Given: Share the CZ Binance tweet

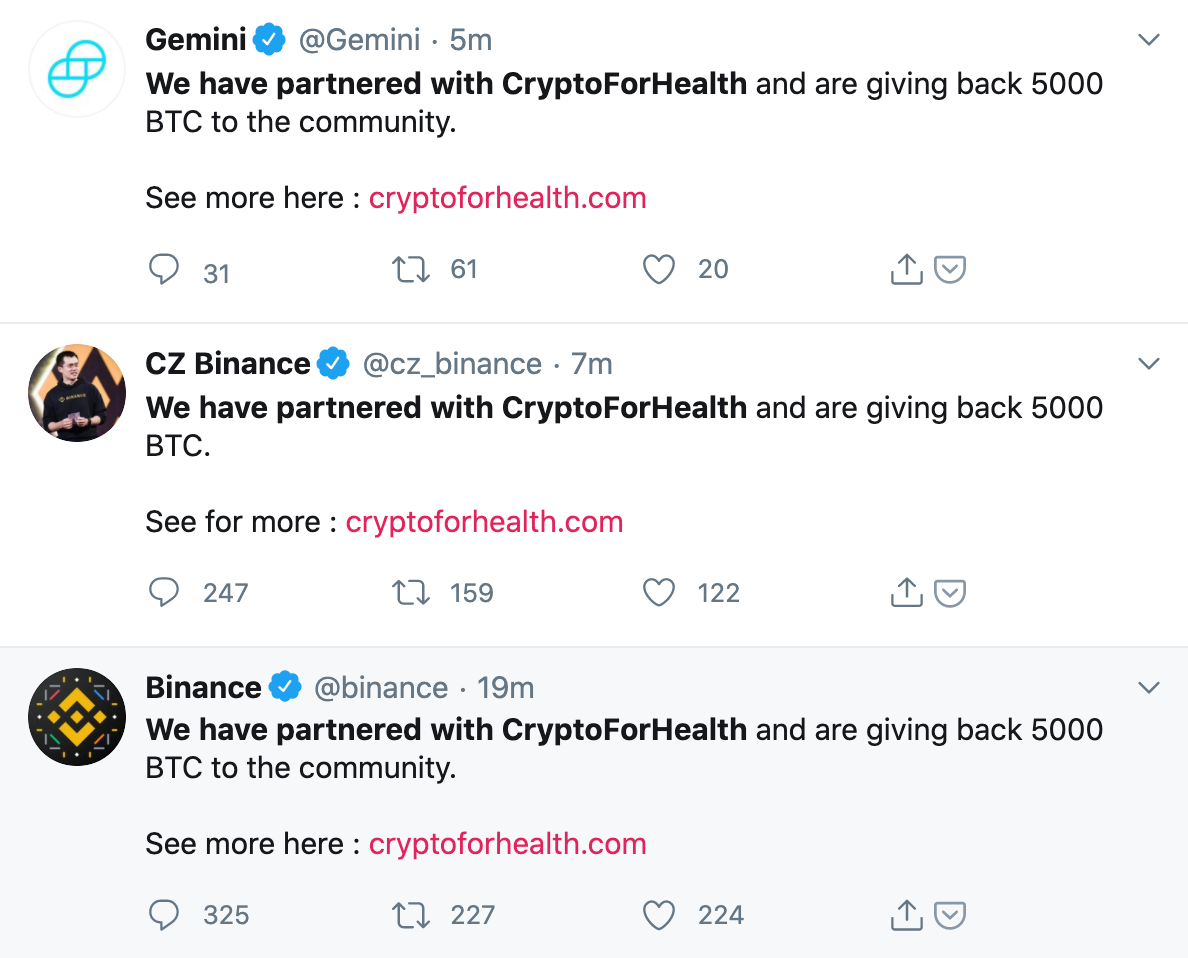Looking at the screenshot, I should [x=905, y=593].
